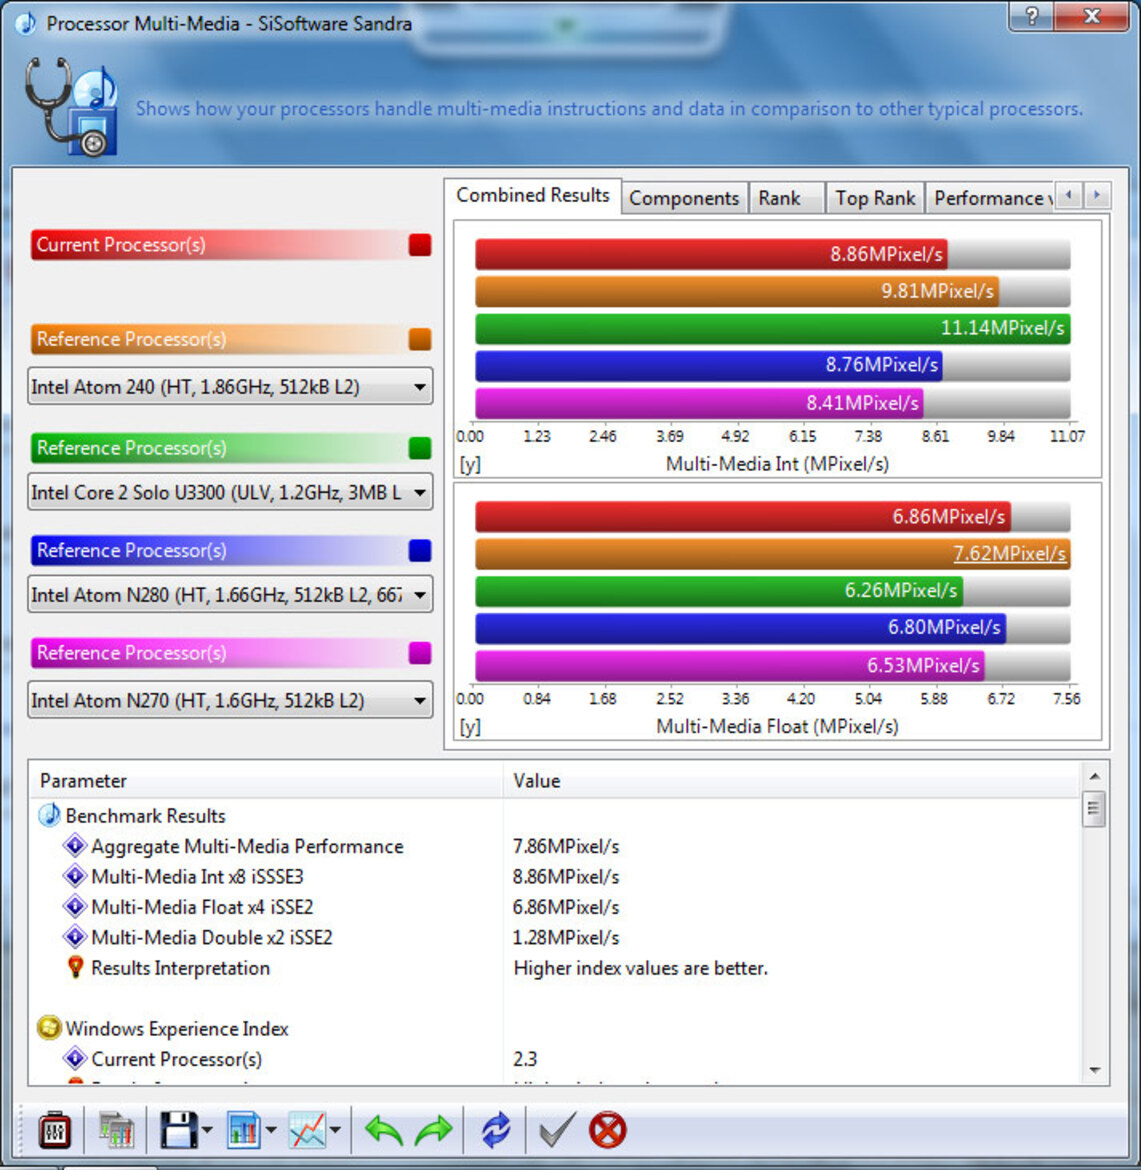Toggle the red Current Processor(s) square

click(420, 245)
